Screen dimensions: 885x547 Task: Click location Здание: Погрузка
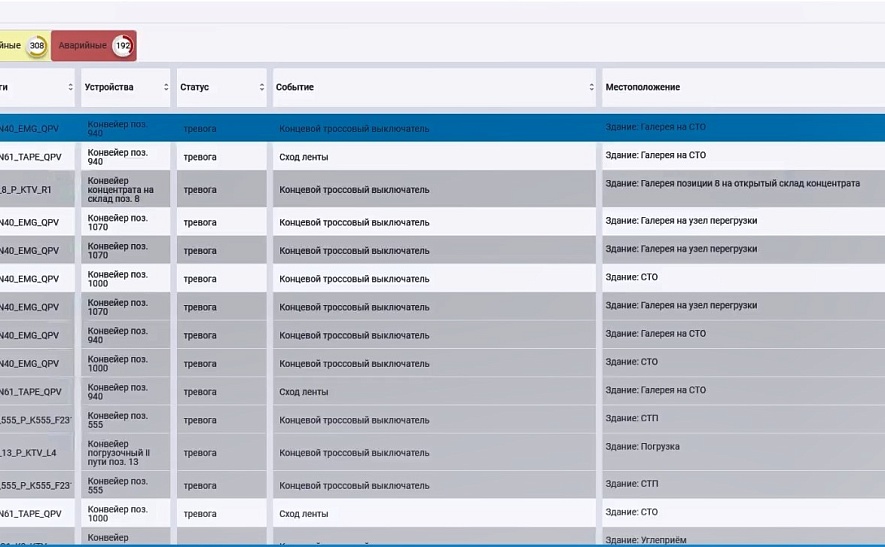pos(642,447)
